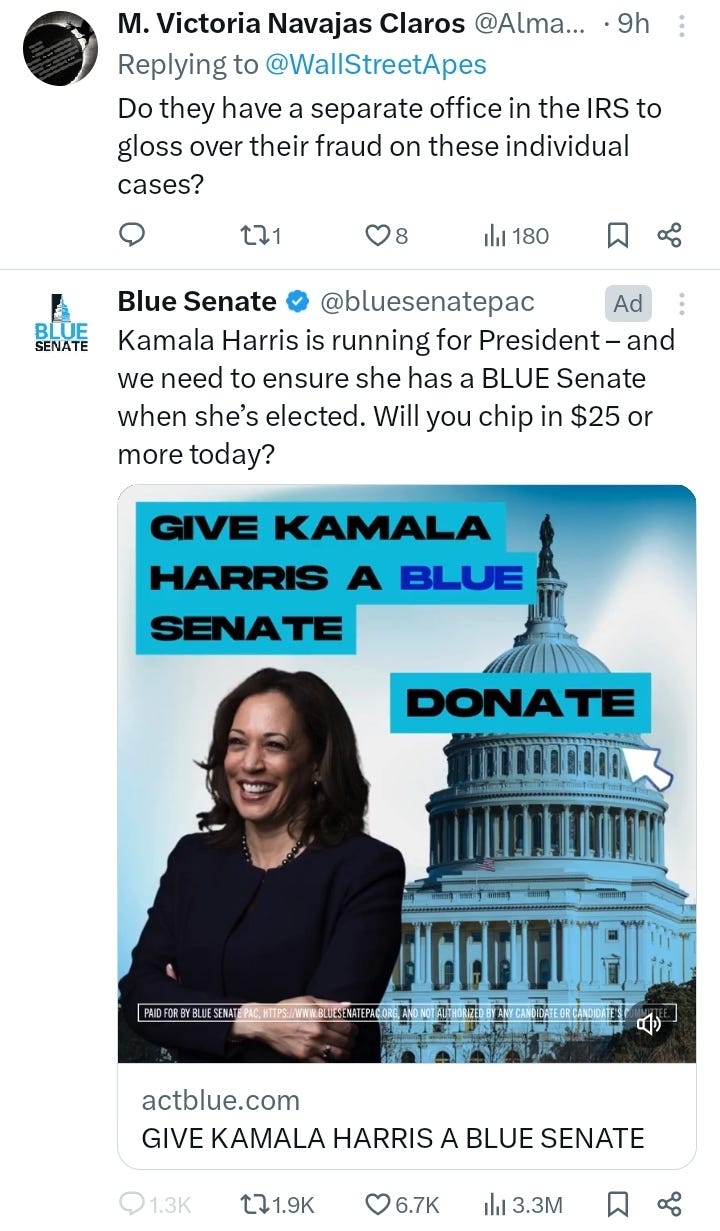This screenshot has width=720, height=1231.
Task: View analytics showing 180 views
Action: coord(516,235)
